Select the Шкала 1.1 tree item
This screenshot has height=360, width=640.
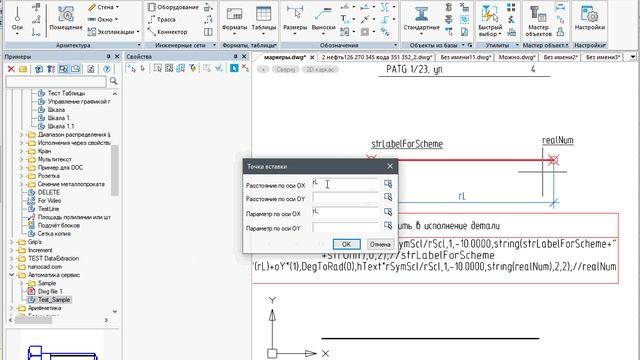pyautogui.click(x=61, y=126)
